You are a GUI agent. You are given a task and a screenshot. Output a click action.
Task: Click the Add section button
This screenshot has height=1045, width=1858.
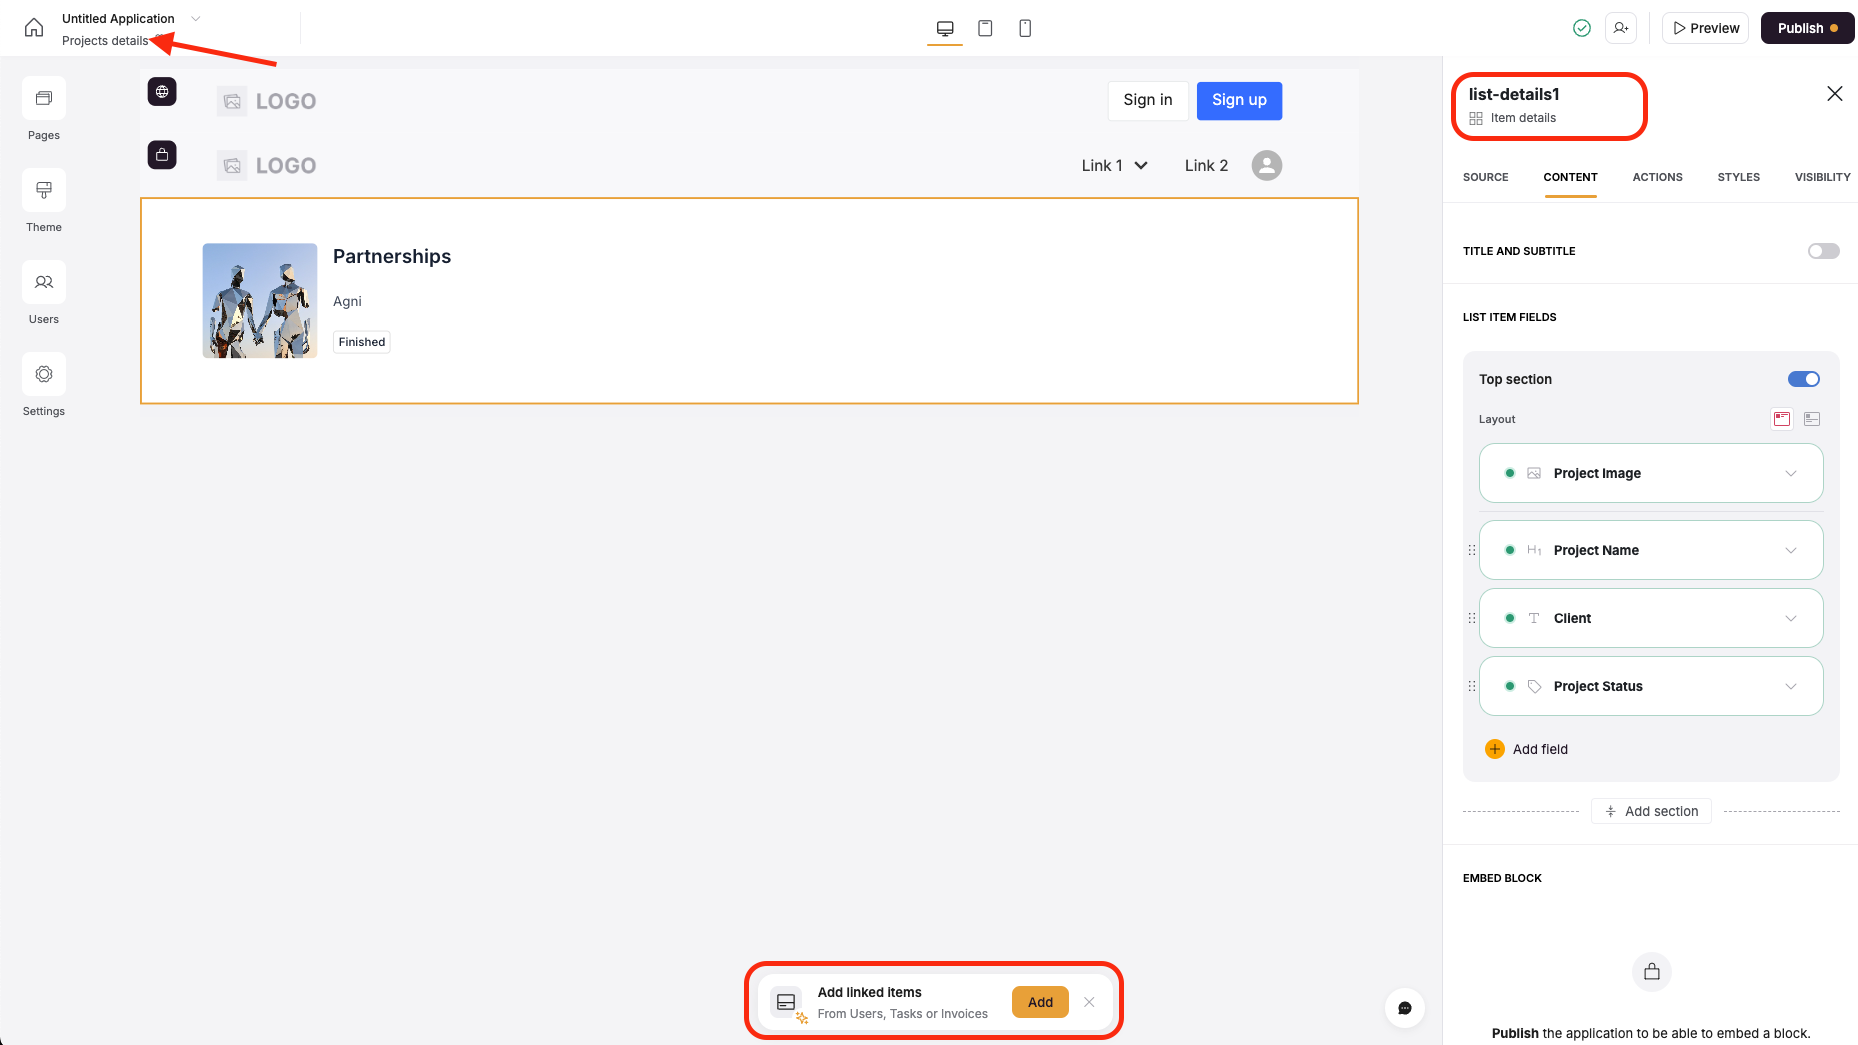point(1651,811)
